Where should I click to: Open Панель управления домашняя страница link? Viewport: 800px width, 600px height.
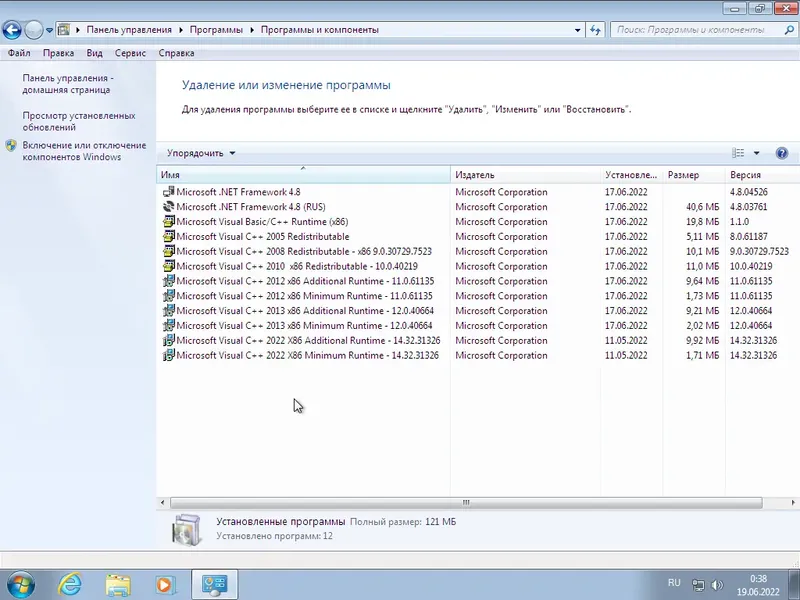68,84
